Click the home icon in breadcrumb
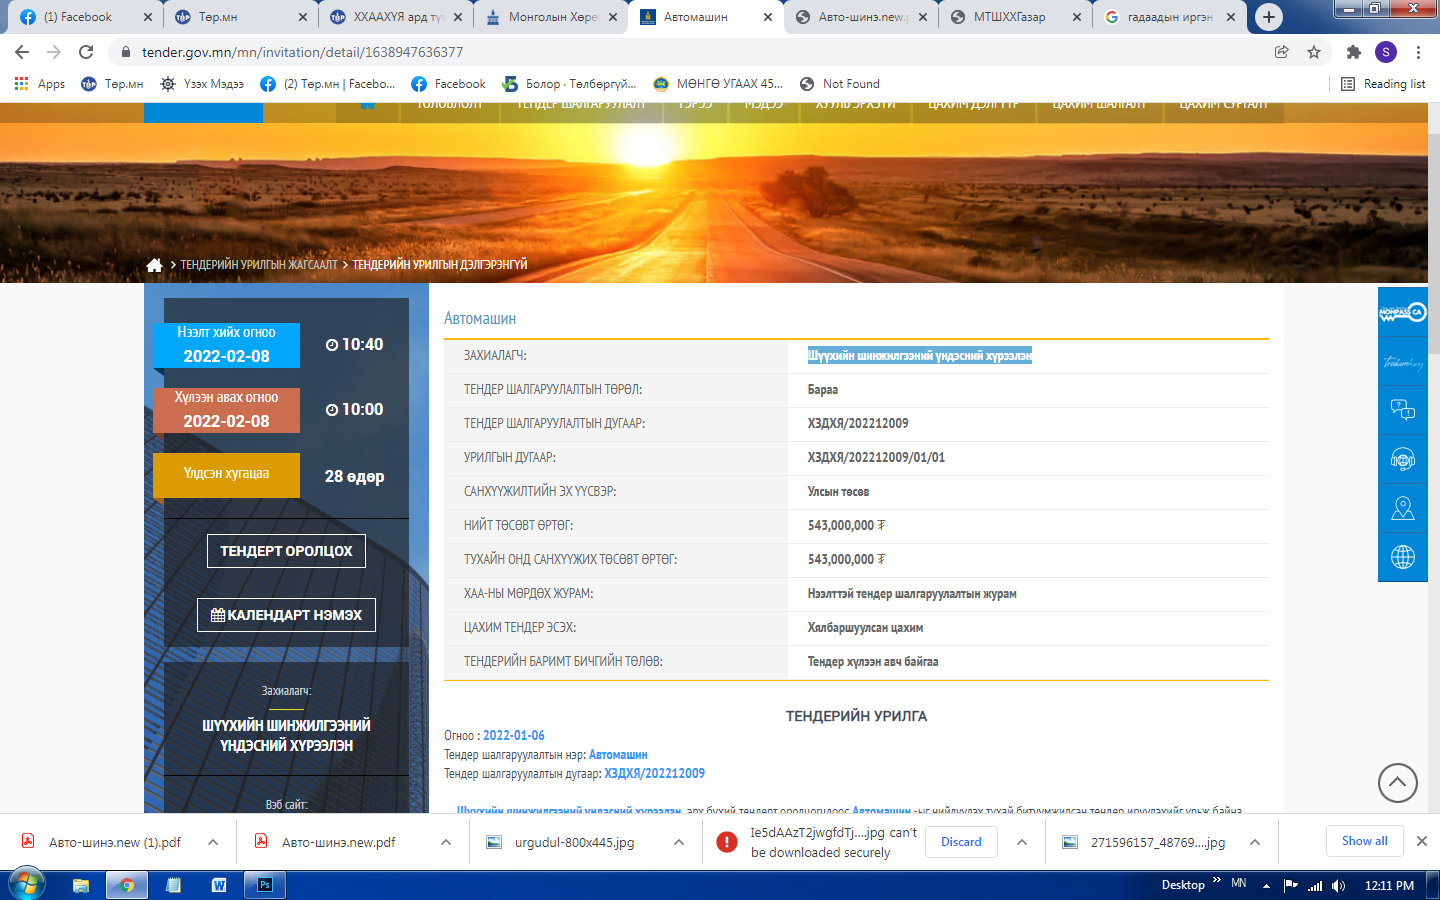 pos(154,265)
